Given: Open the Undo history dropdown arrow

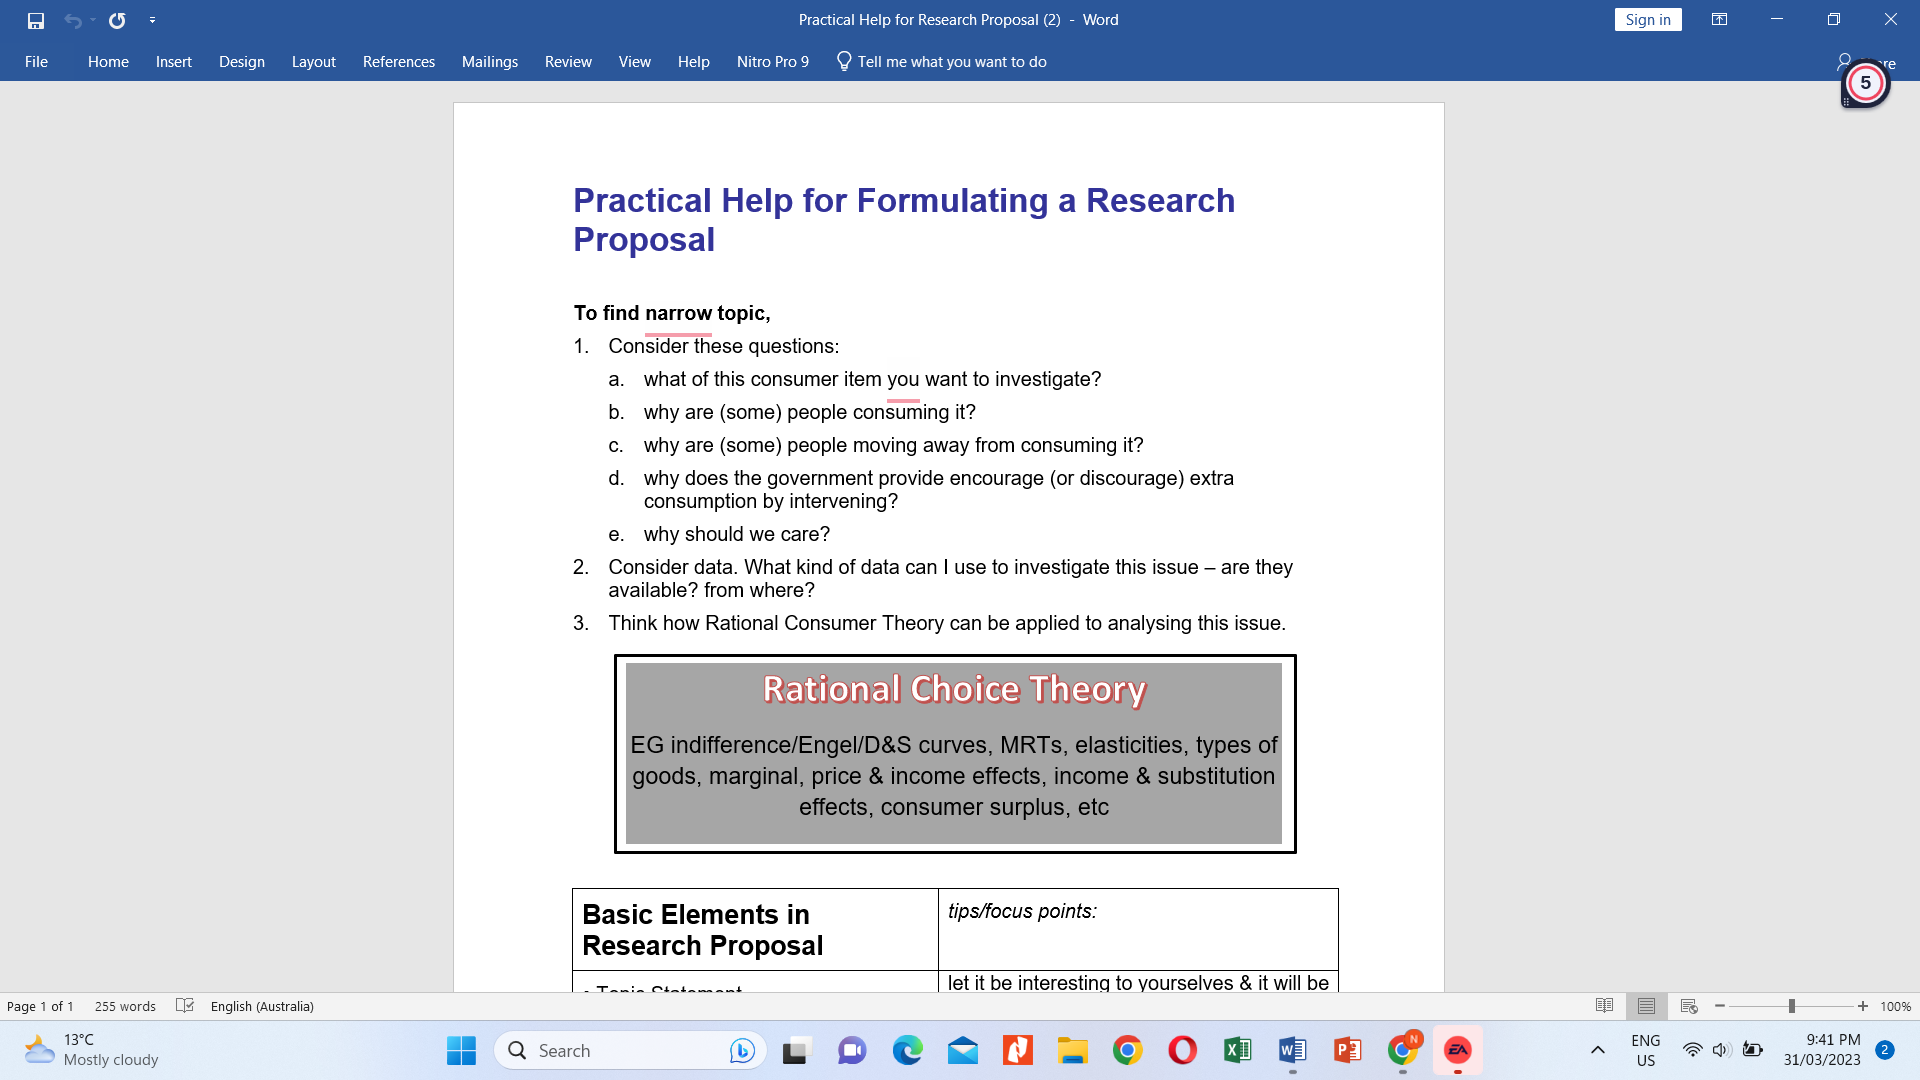Looking at the screenshot, I should 92,19.
